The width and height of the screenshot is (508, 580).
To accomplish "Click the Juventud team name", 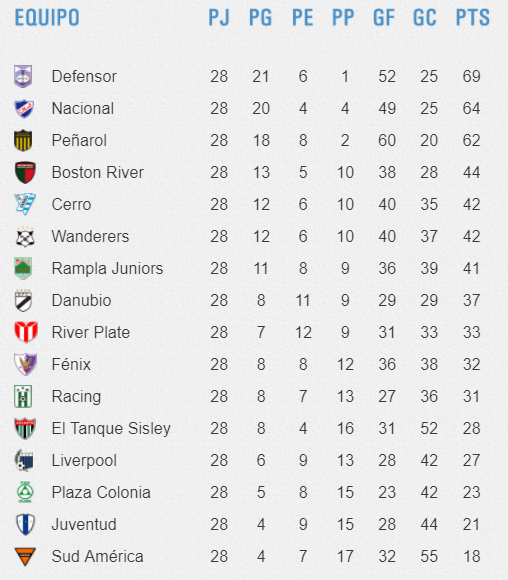I will pyautogui.click(x=84, y=525).
